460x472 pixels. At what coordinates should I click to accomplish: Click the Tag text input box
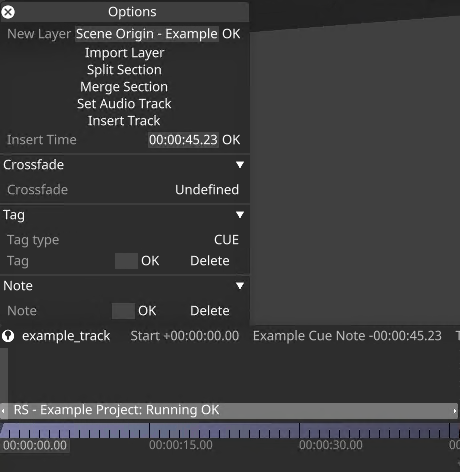pos(126,261)
